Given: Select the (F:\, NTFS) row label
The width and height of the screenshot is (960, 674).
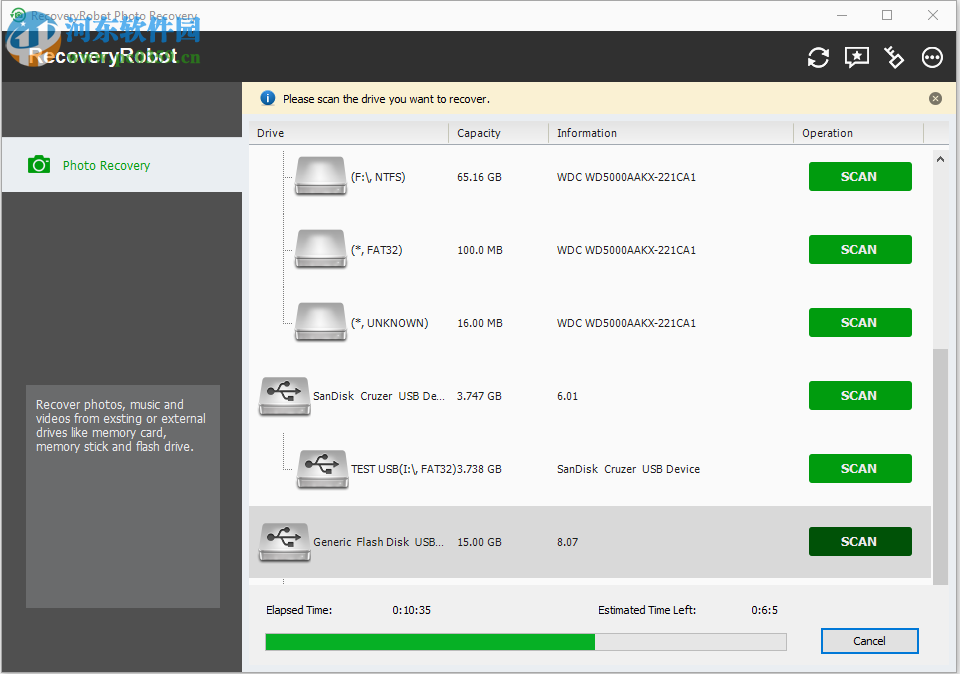Looking at the screenshot, I should (x=378, y=177).
